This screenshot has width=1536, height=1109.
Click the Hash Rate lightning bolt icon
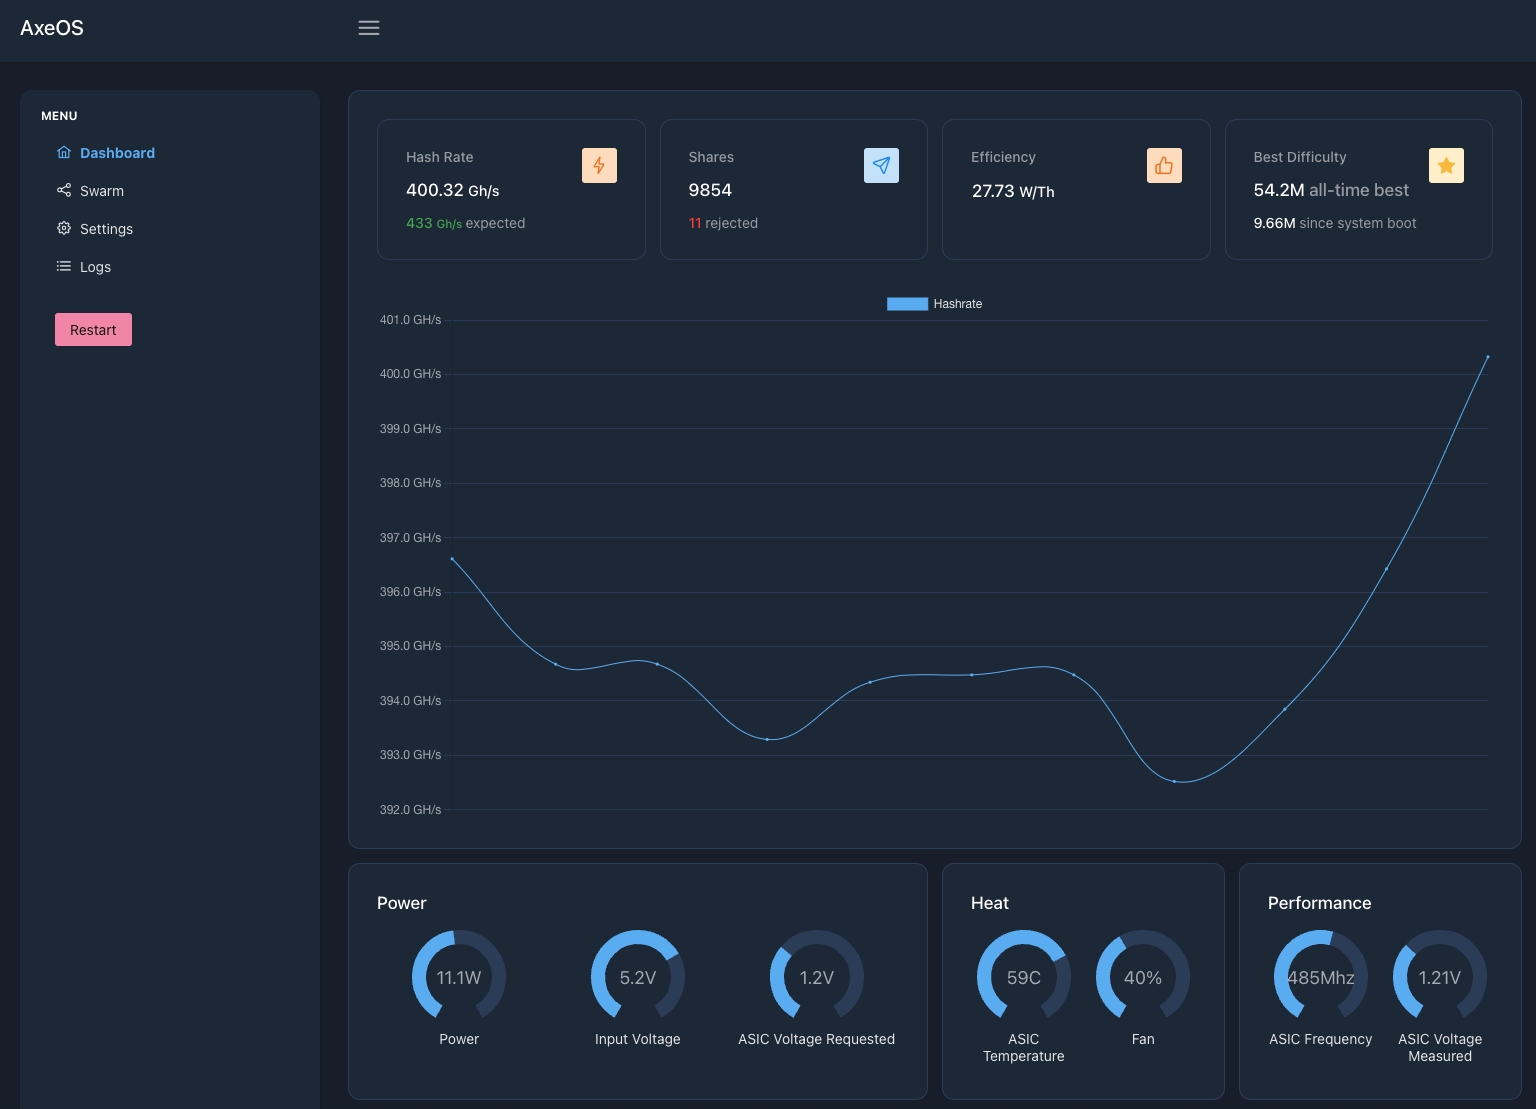599,166
